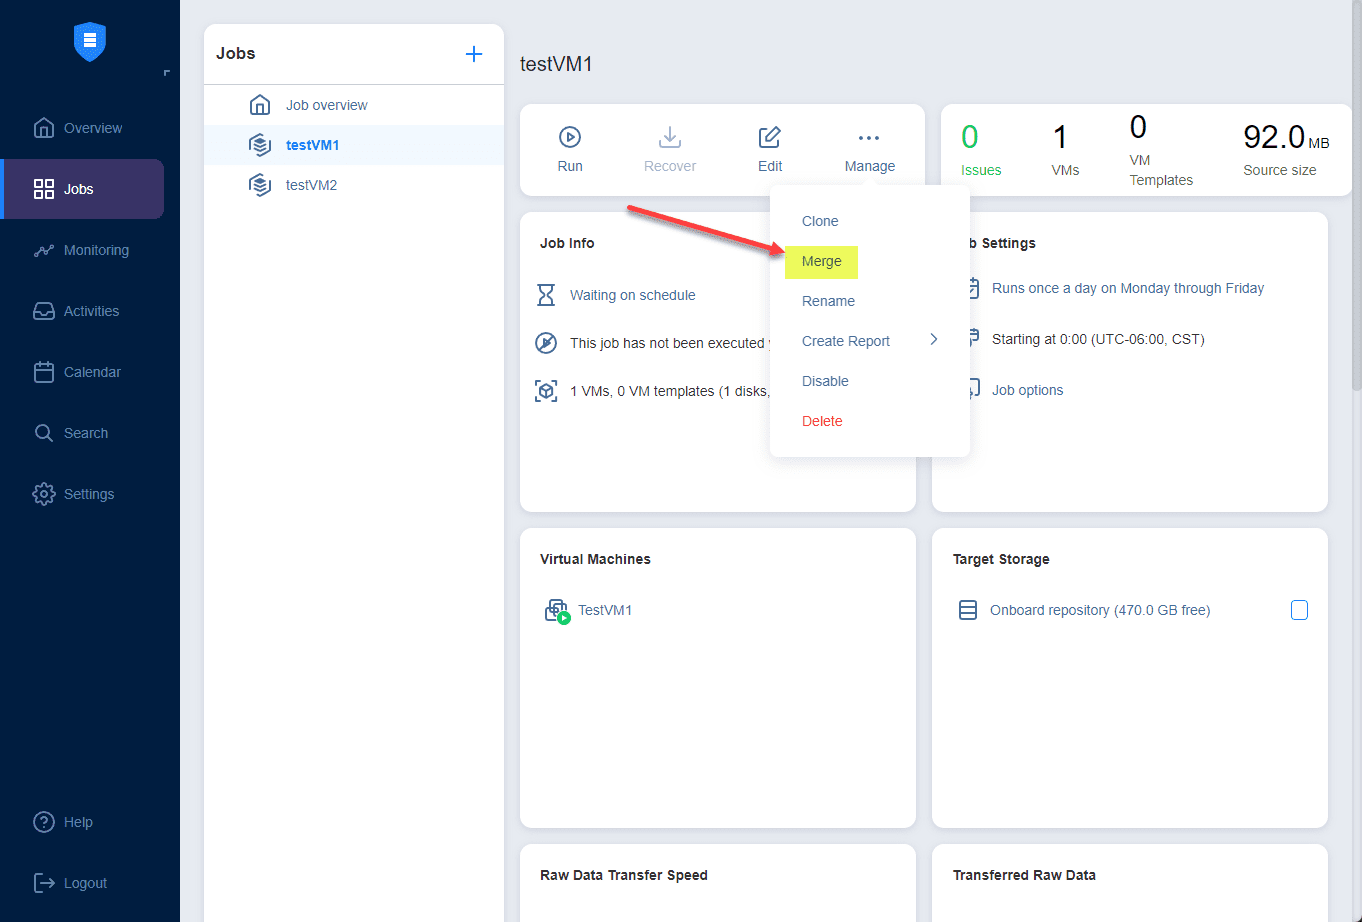Tick the Onboard repository checkbox
The image size is (1362, 922).
point(1299,610)
